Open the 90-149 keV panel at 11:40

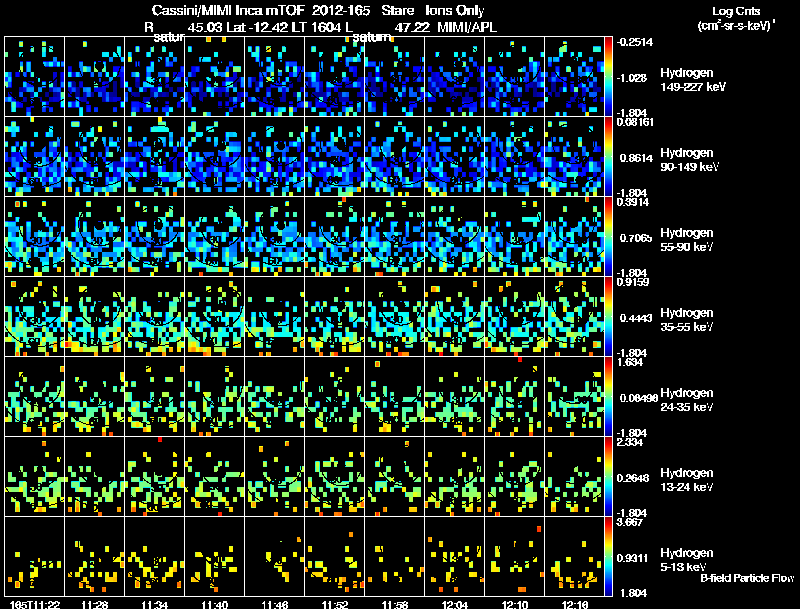(x=215, y=157)
